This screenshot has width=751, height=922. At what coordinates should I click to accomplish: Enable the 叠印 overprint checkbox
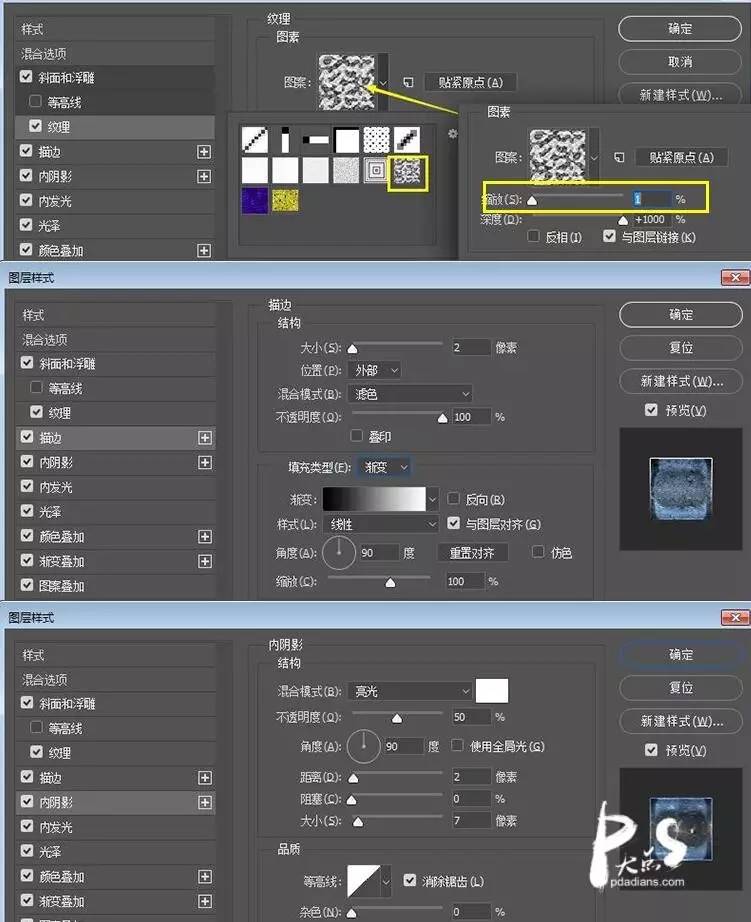[357, 436]
